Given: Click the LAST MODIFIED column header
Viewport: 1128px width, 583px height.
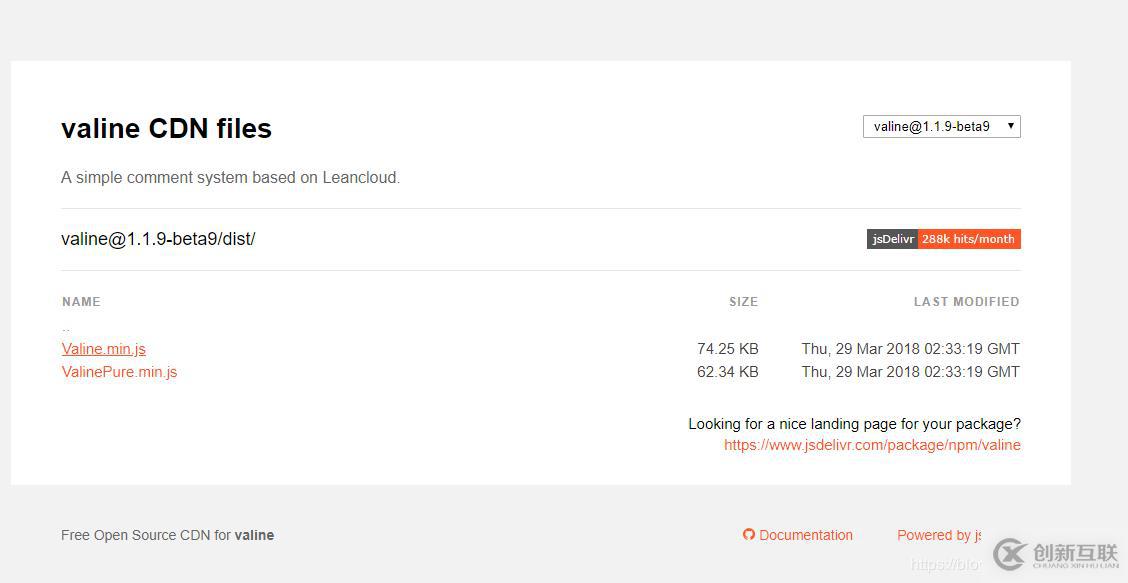Looking at the screenshot, I should click(x=966, y=302).
